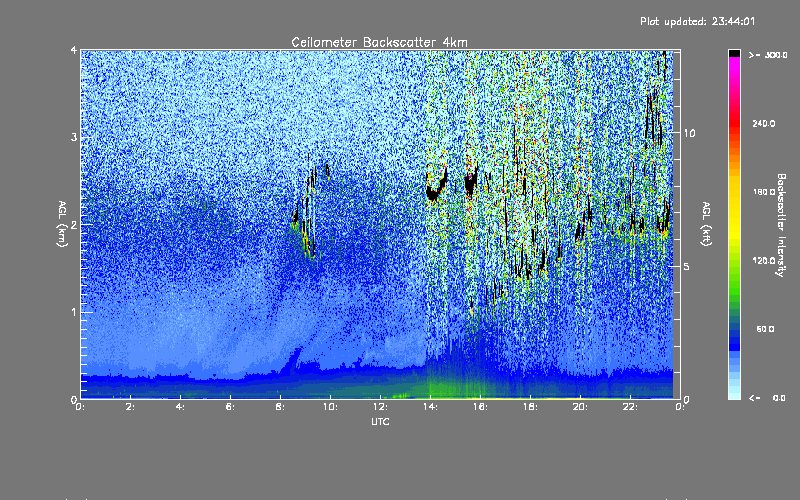Select the '4:' UTC tick label
800x500 pixels.
tap(181, 407)
